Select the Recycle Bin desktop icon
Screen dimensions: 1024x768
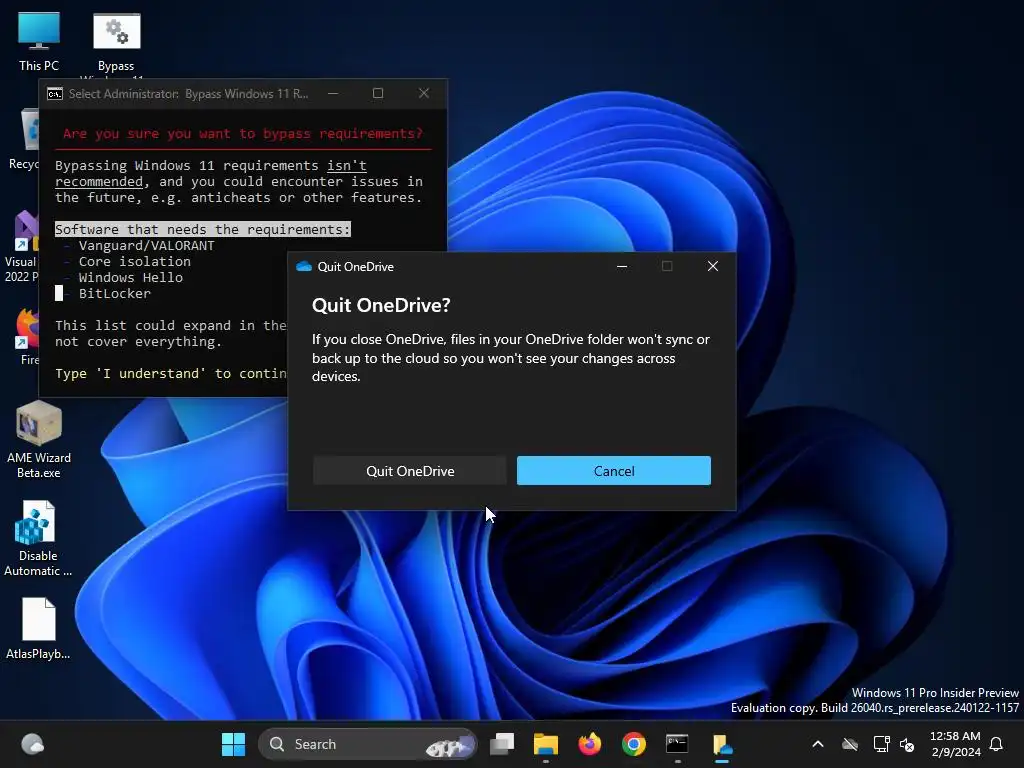tap(25, 140)
